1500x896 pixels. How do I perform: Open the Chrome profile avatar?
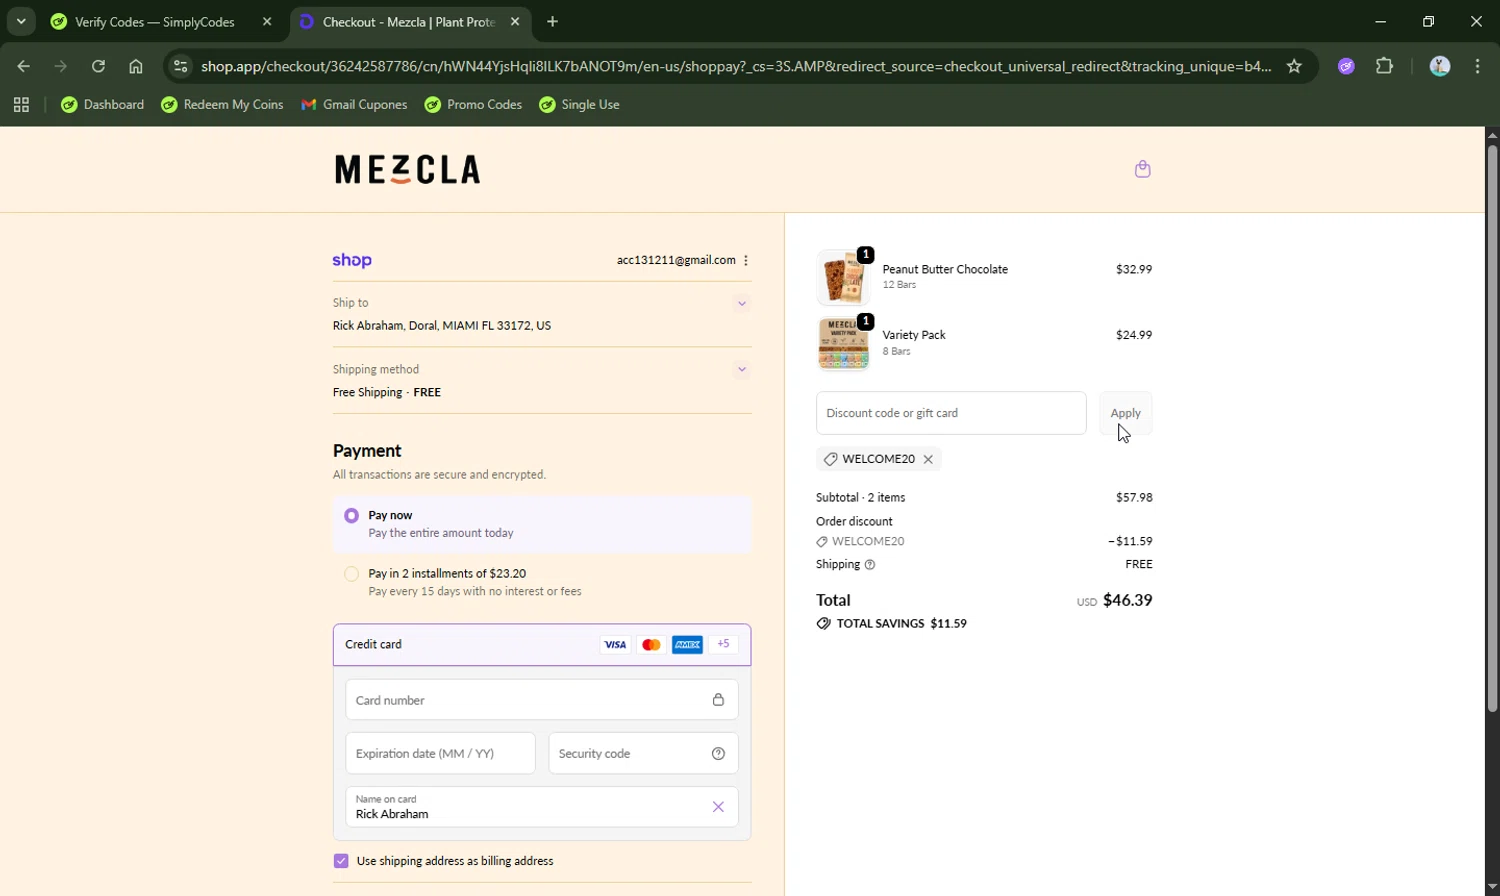pyautogui.click(x=1440, y=67)
